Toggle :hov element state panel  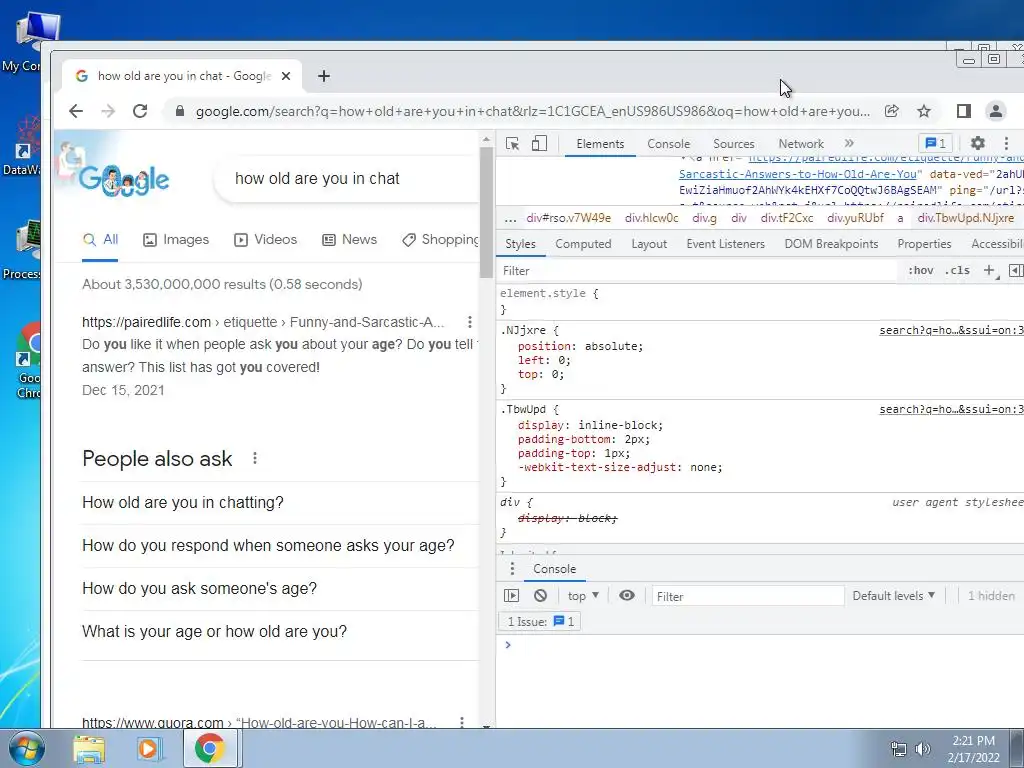tap(920, 270)
